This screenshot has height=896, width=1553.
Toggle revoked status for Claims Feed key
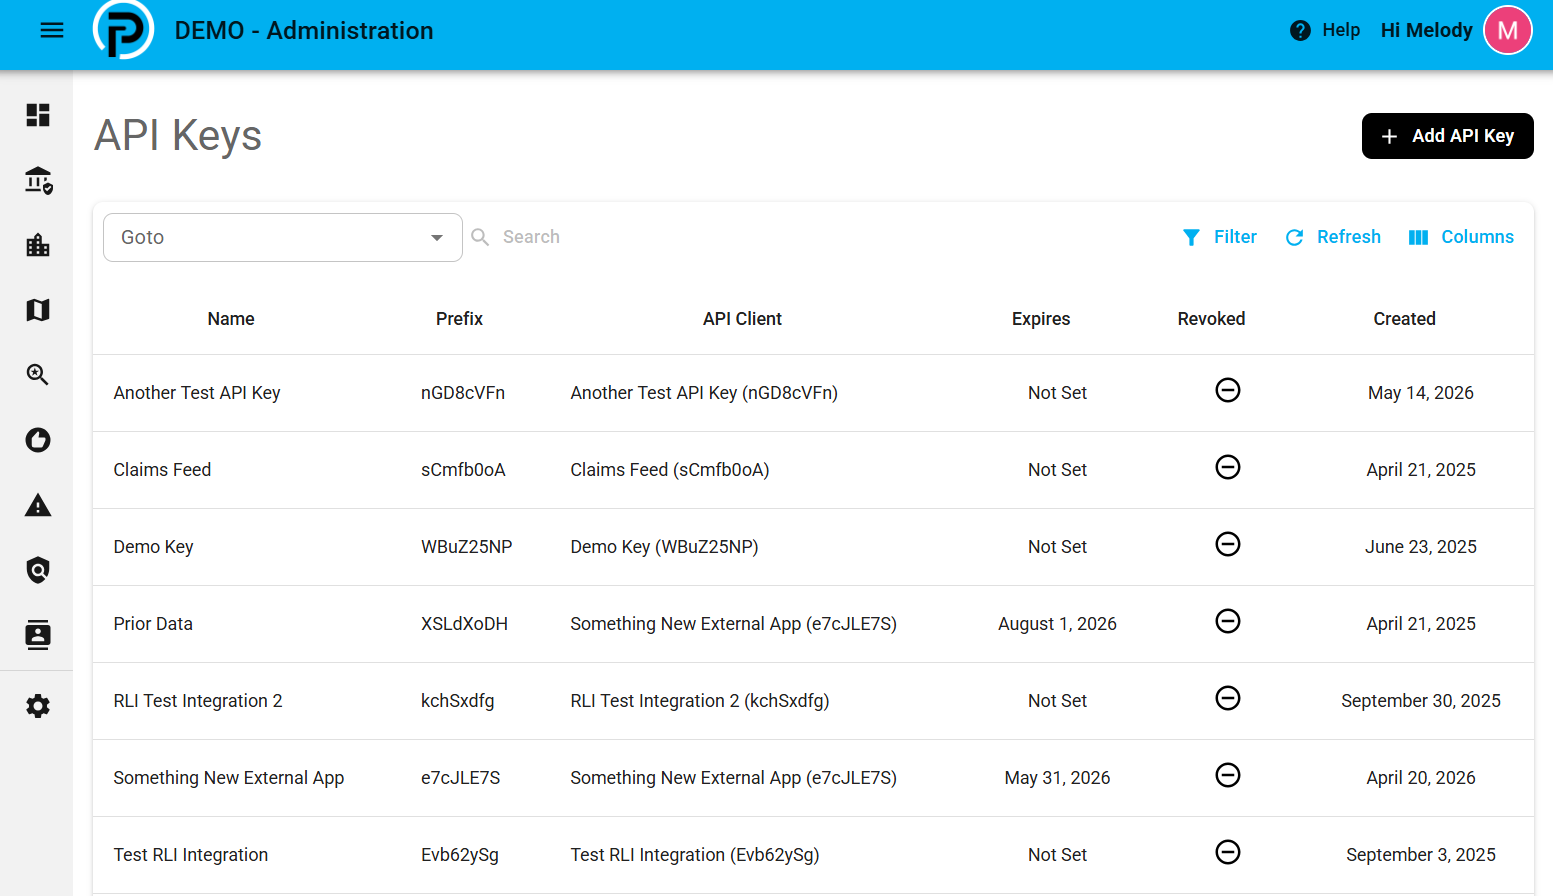pos(1228,467)
